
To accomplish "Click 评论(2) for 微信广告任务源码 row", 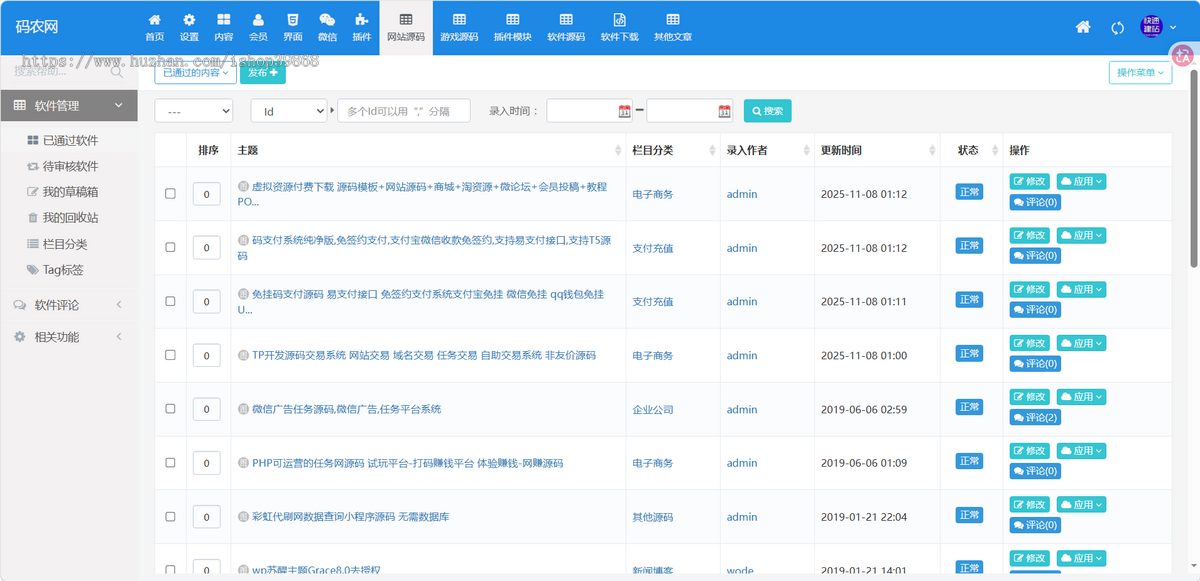I will point(1035,418).
